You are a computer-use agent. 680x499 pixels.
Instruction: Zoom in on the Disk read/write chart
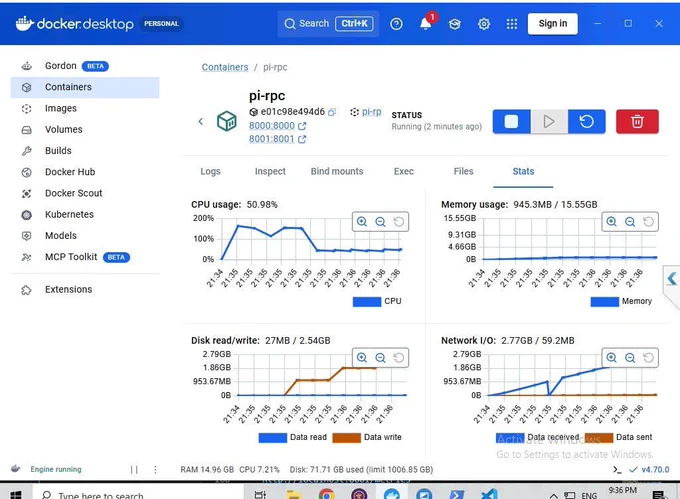[x=362, y=358]
